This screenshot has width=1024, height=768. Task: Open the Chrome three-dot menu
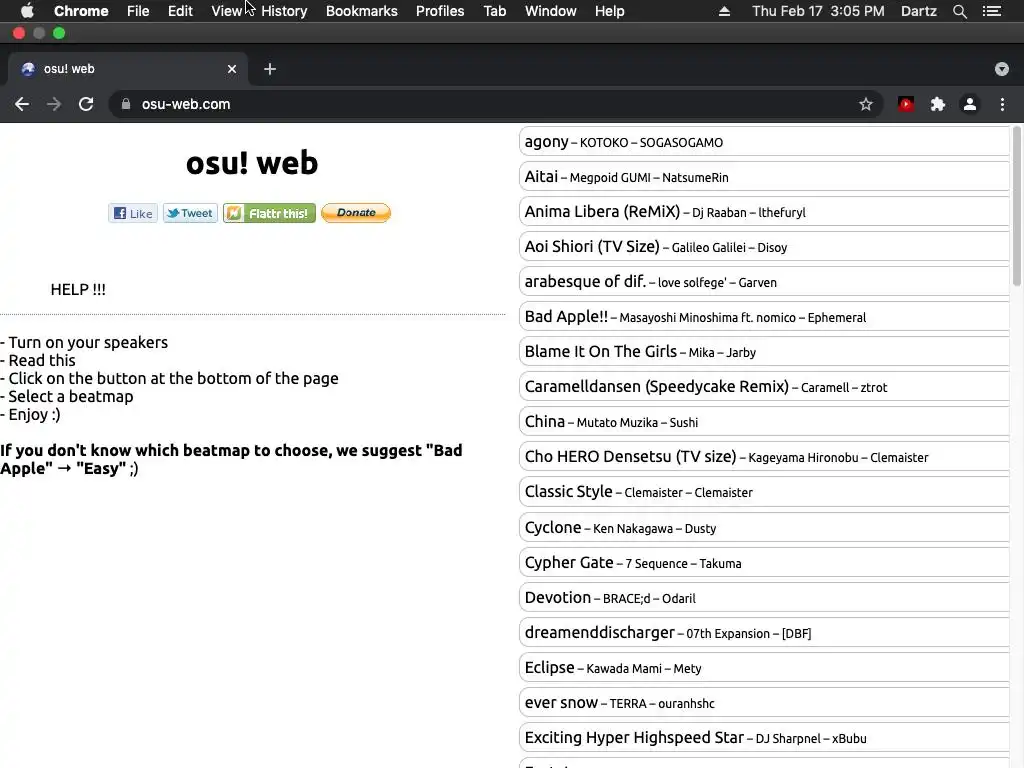[1002, 104]
